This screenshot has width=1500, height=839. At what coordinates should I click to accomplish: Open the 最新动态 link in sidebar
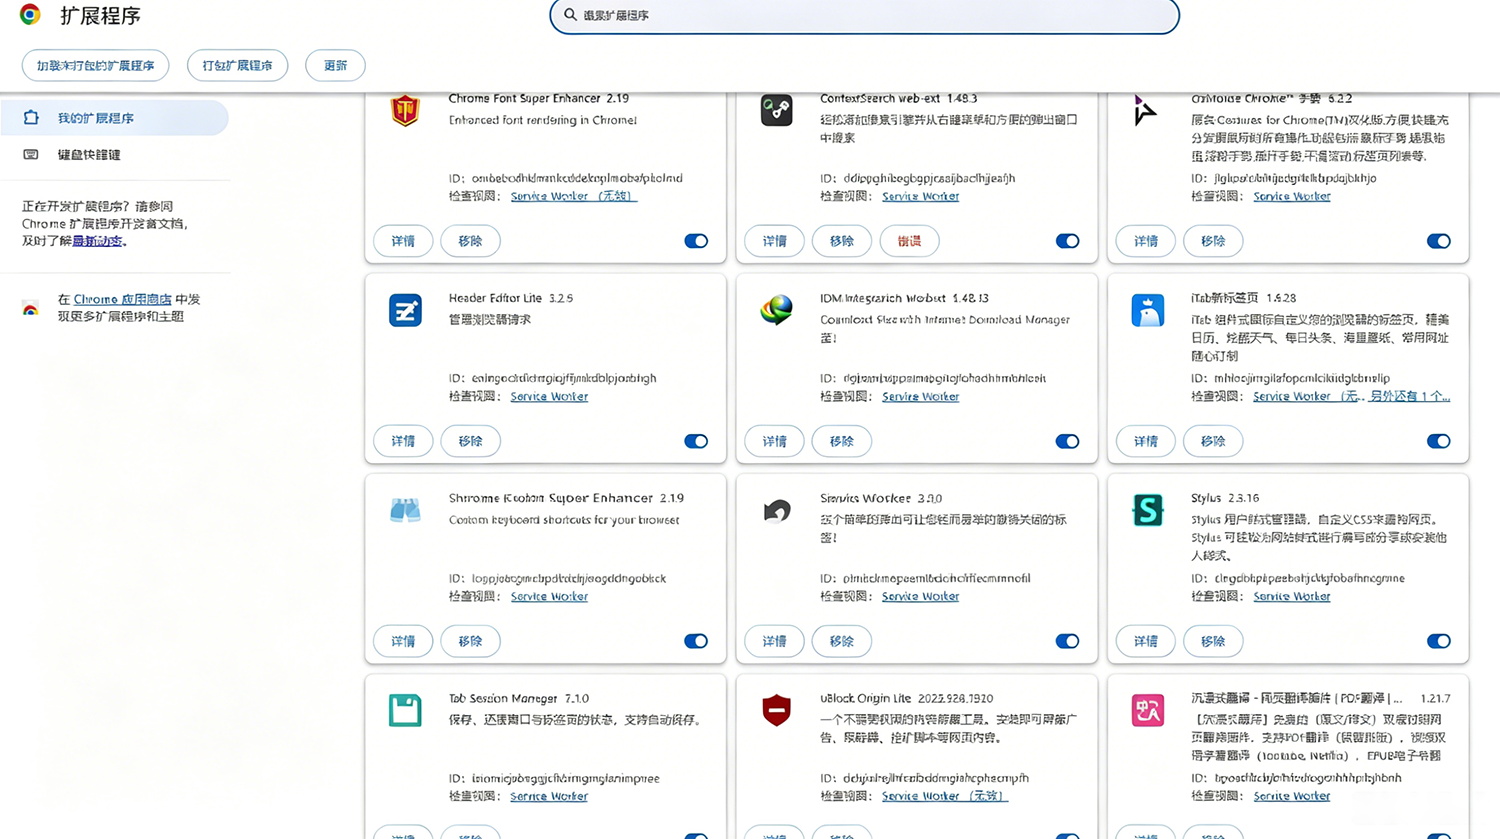click(x=98, y=241)
